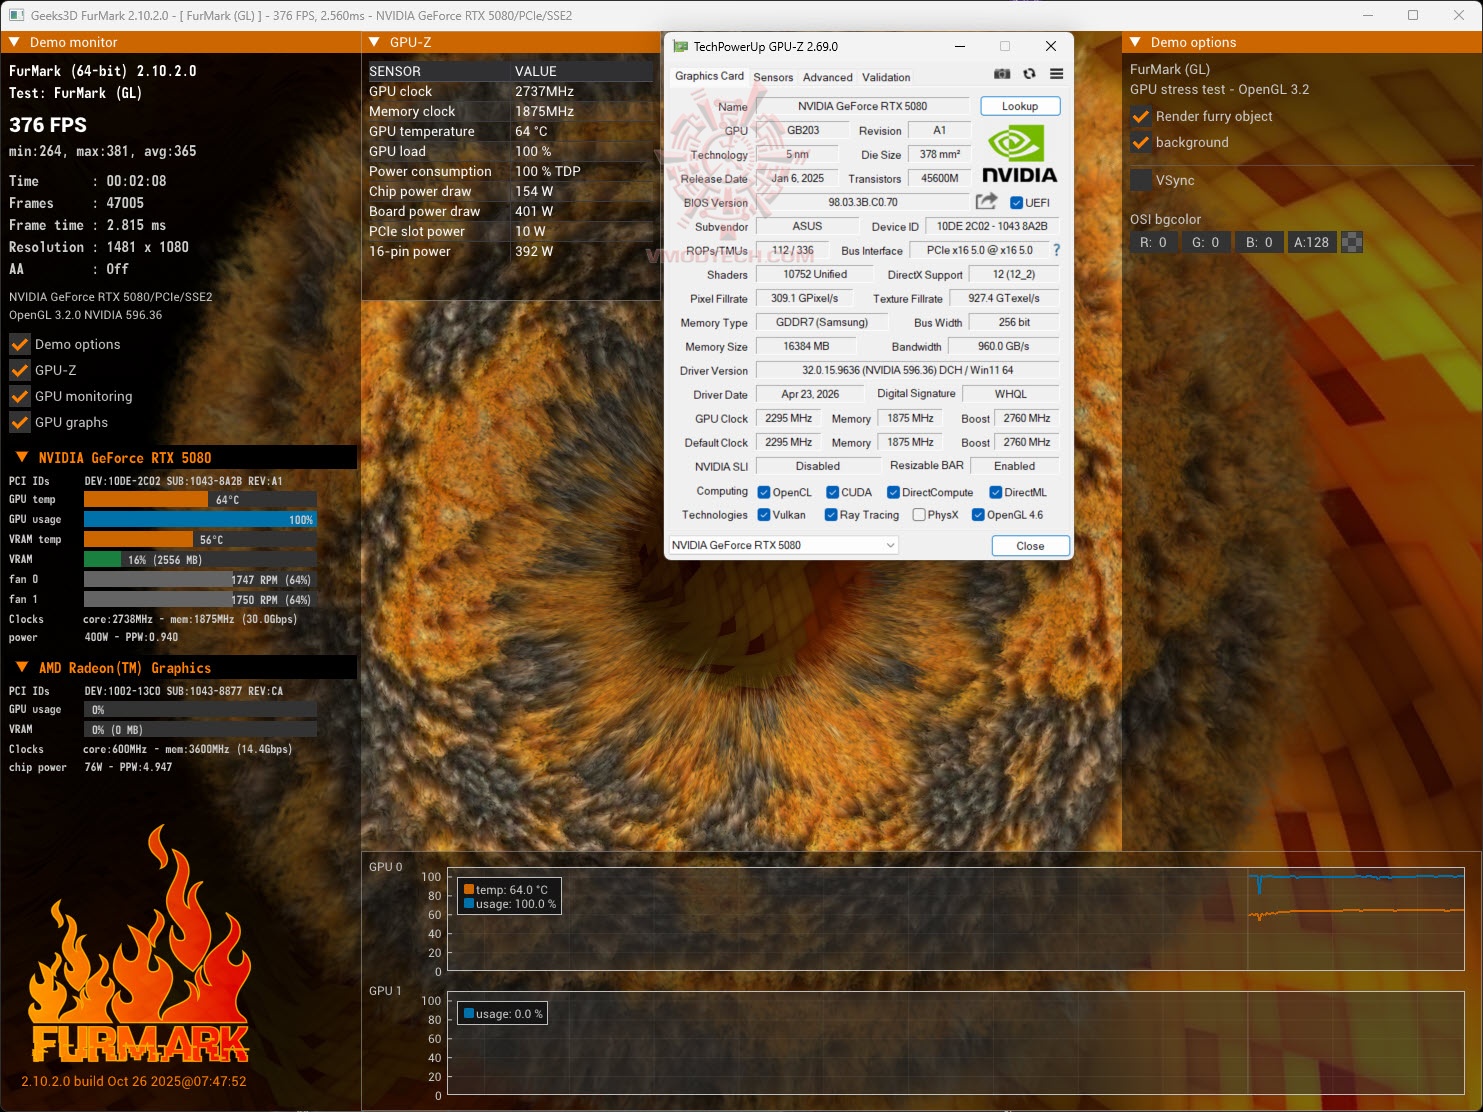Viewport: 1483px width, 1112px height.
Task: Click the DirectML checkbox
Action: click(996, 492)
